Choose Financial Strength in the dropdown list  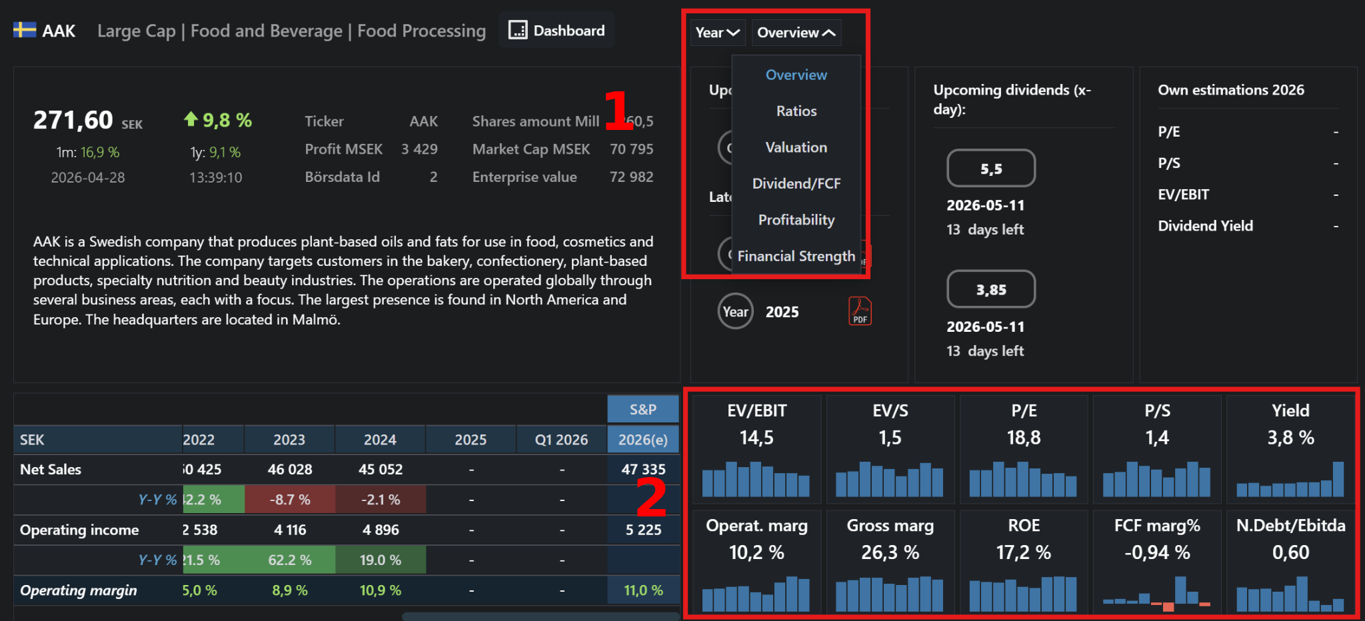tap(796, 256)
